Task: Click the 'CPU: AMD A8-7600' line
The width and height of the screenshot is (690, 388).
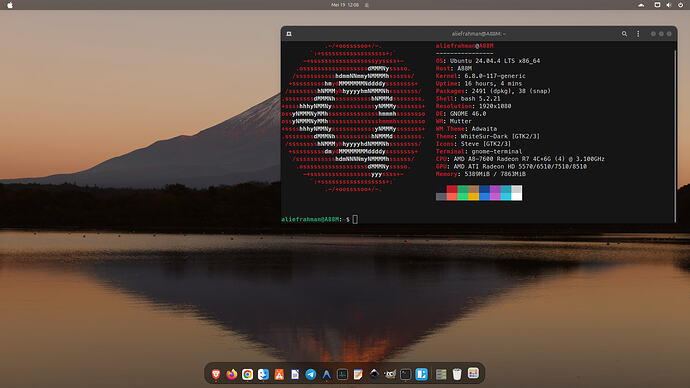Action: 520,159
